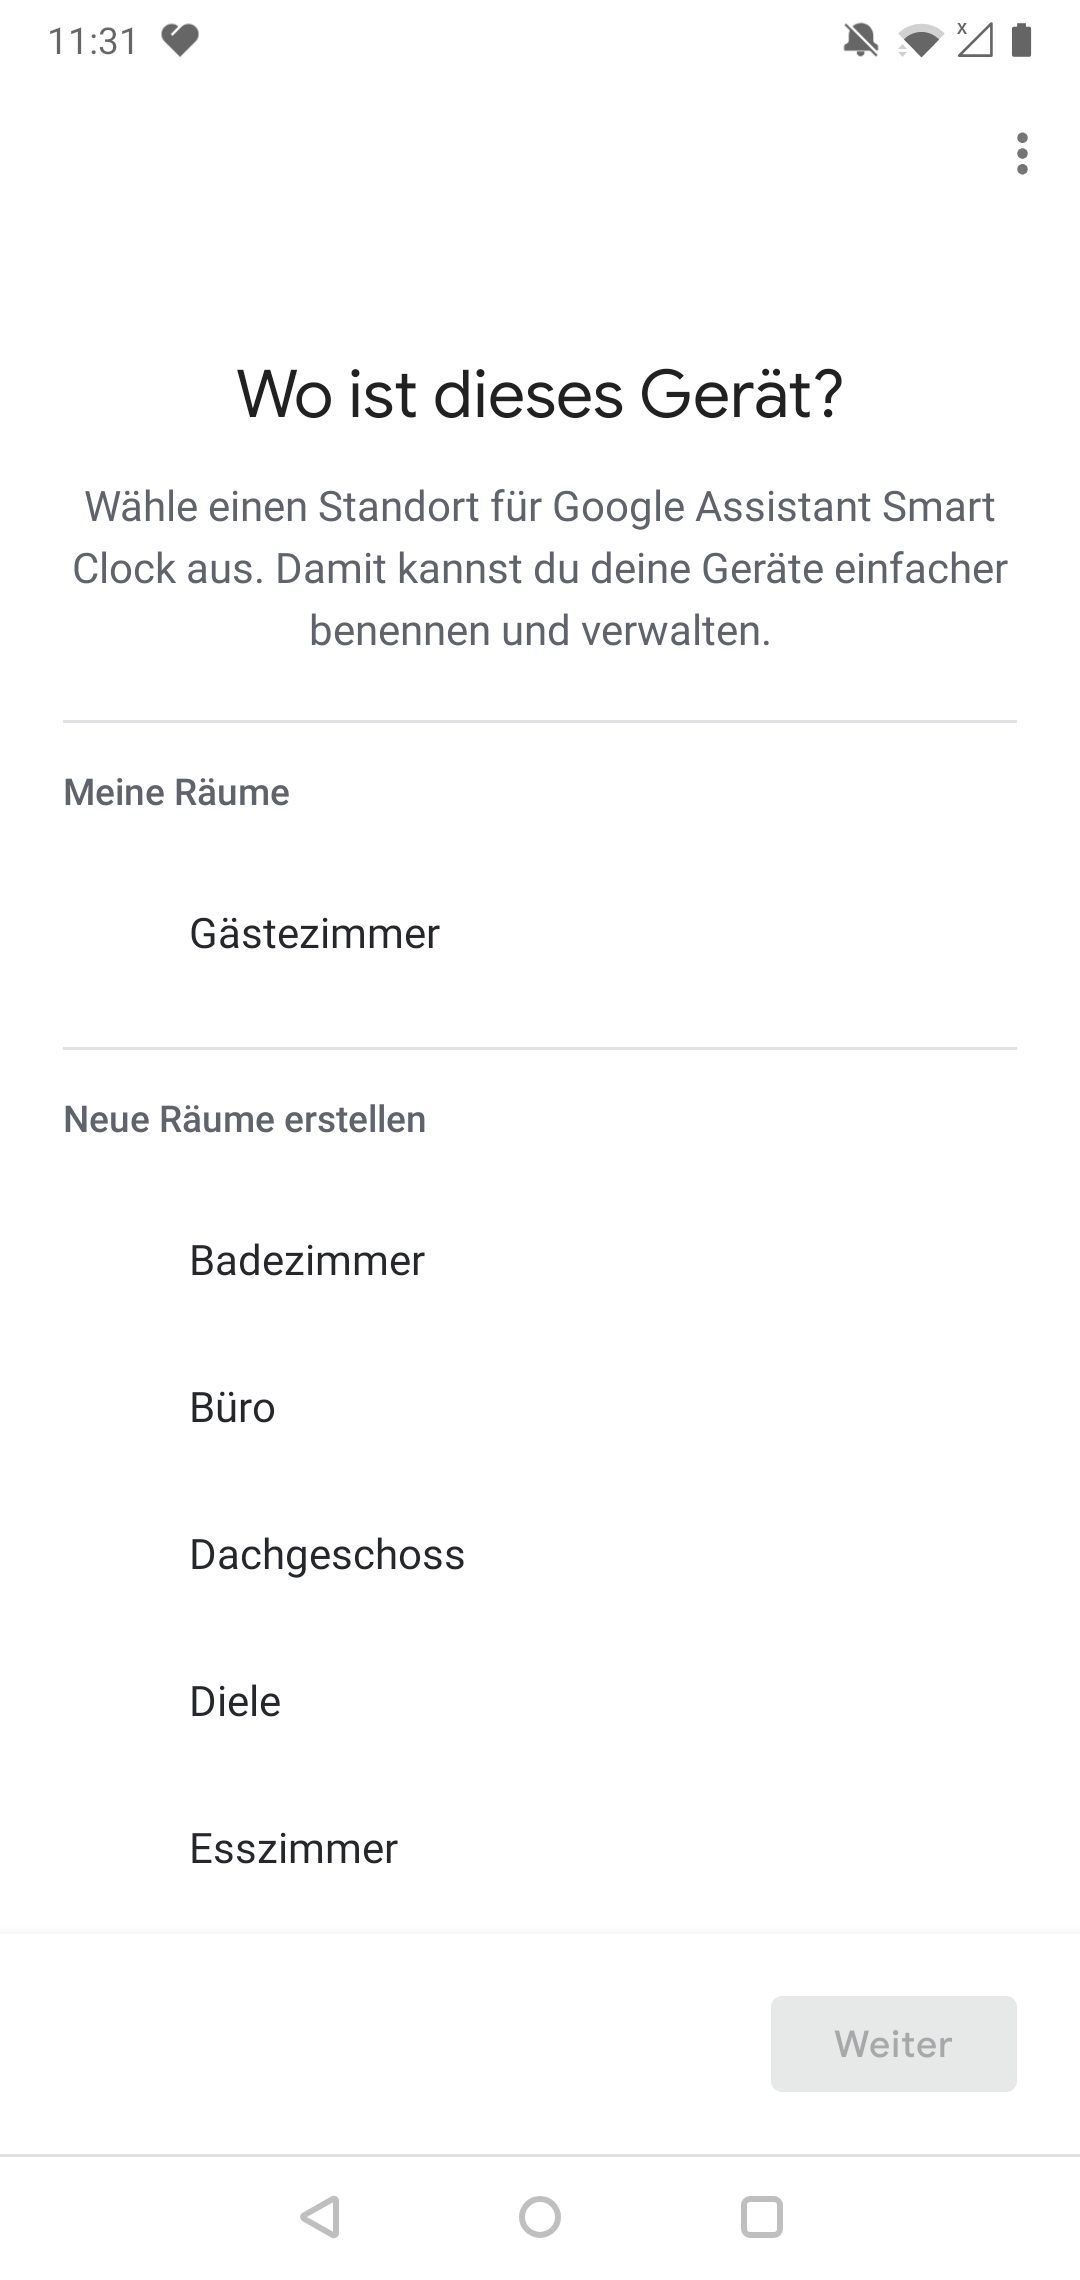Choose Badezimmer as the new room
Image resolution: width=1080 pixels, height=2280 pixels.
tap(307, 1261)
